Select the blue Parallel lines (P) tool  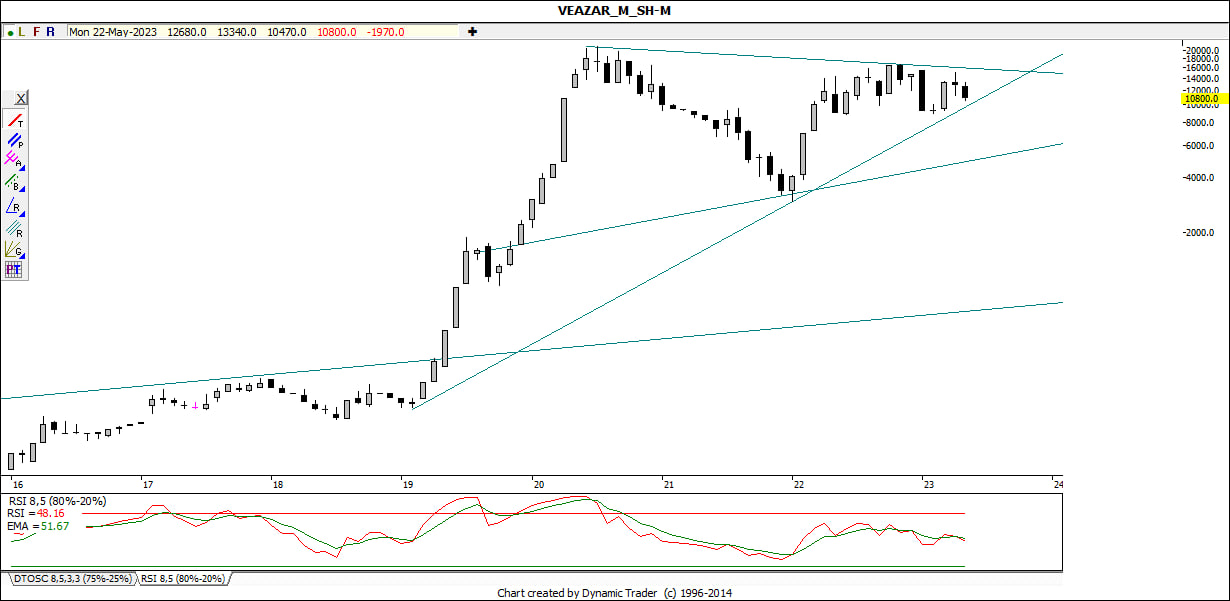tap(14, 141)
